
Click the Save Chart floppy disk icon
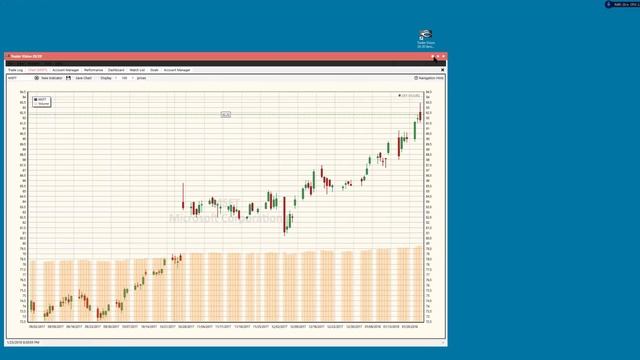69,78
